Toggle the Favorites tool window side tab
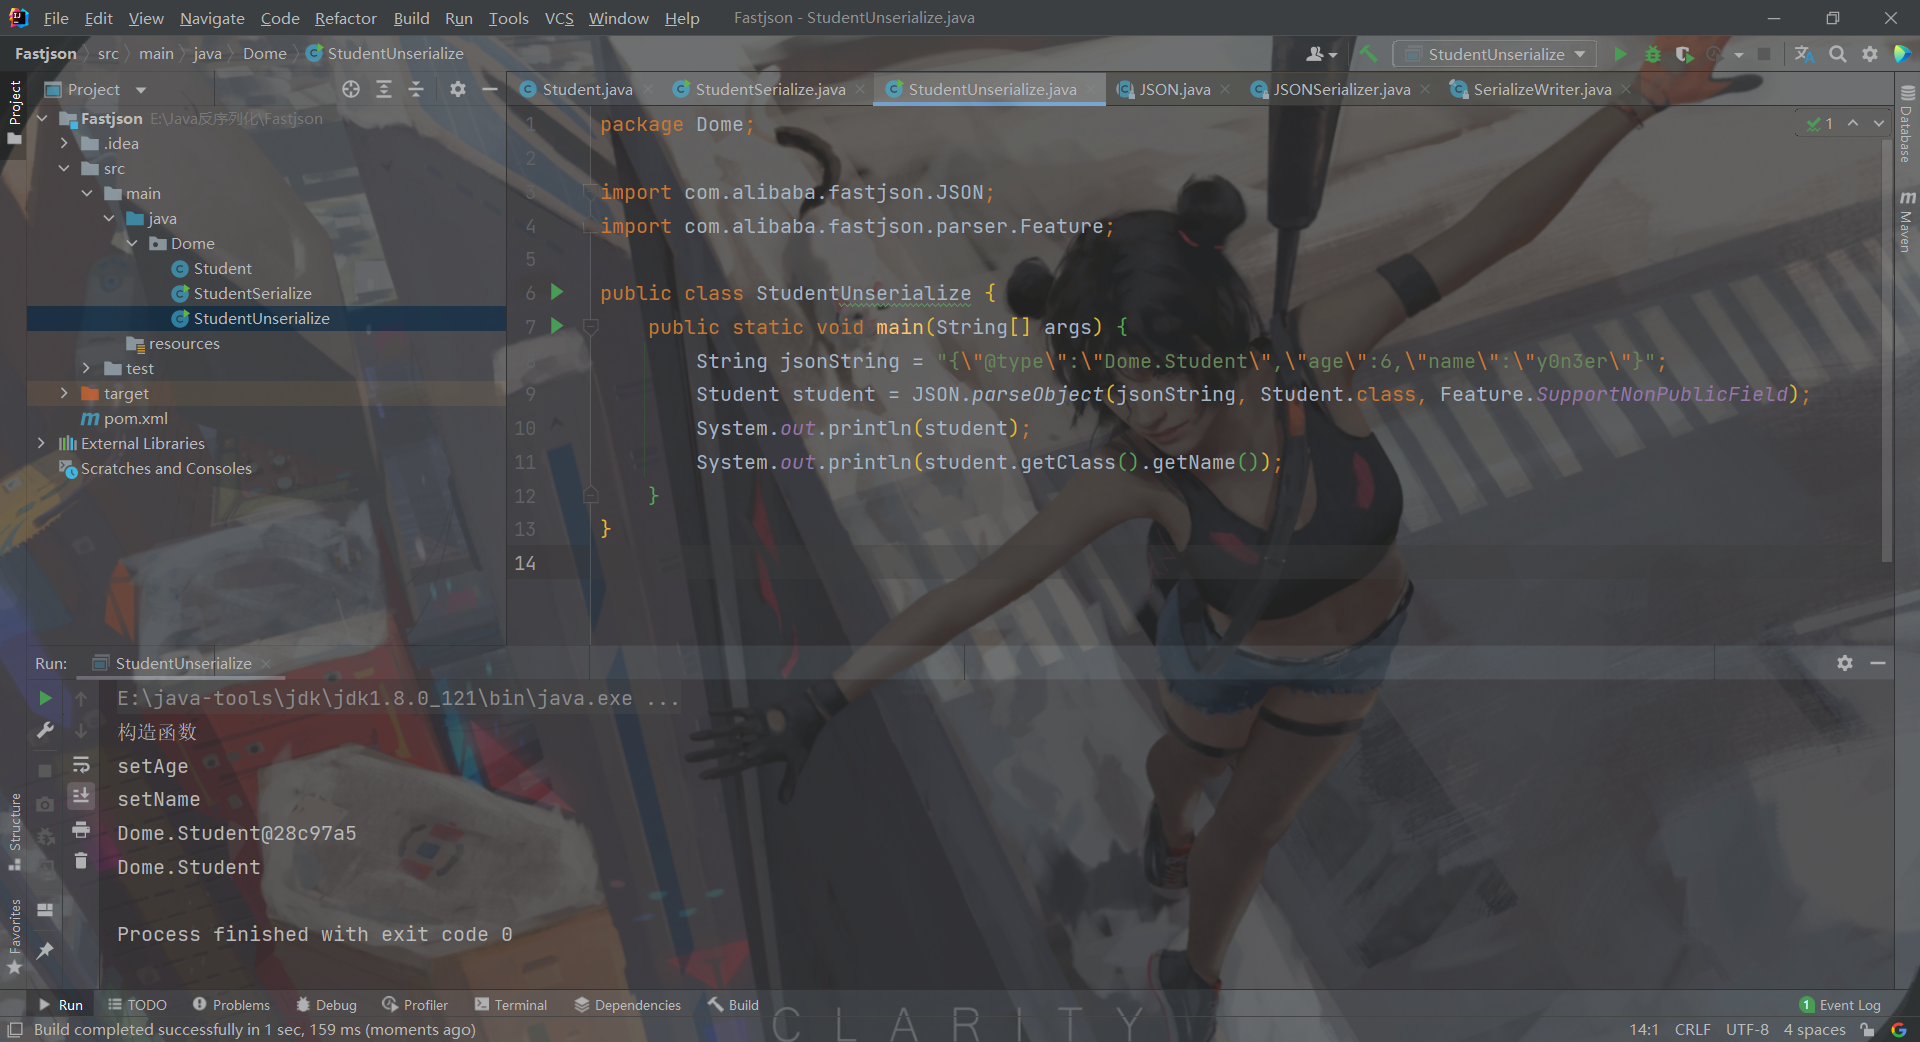 [14, 936]
